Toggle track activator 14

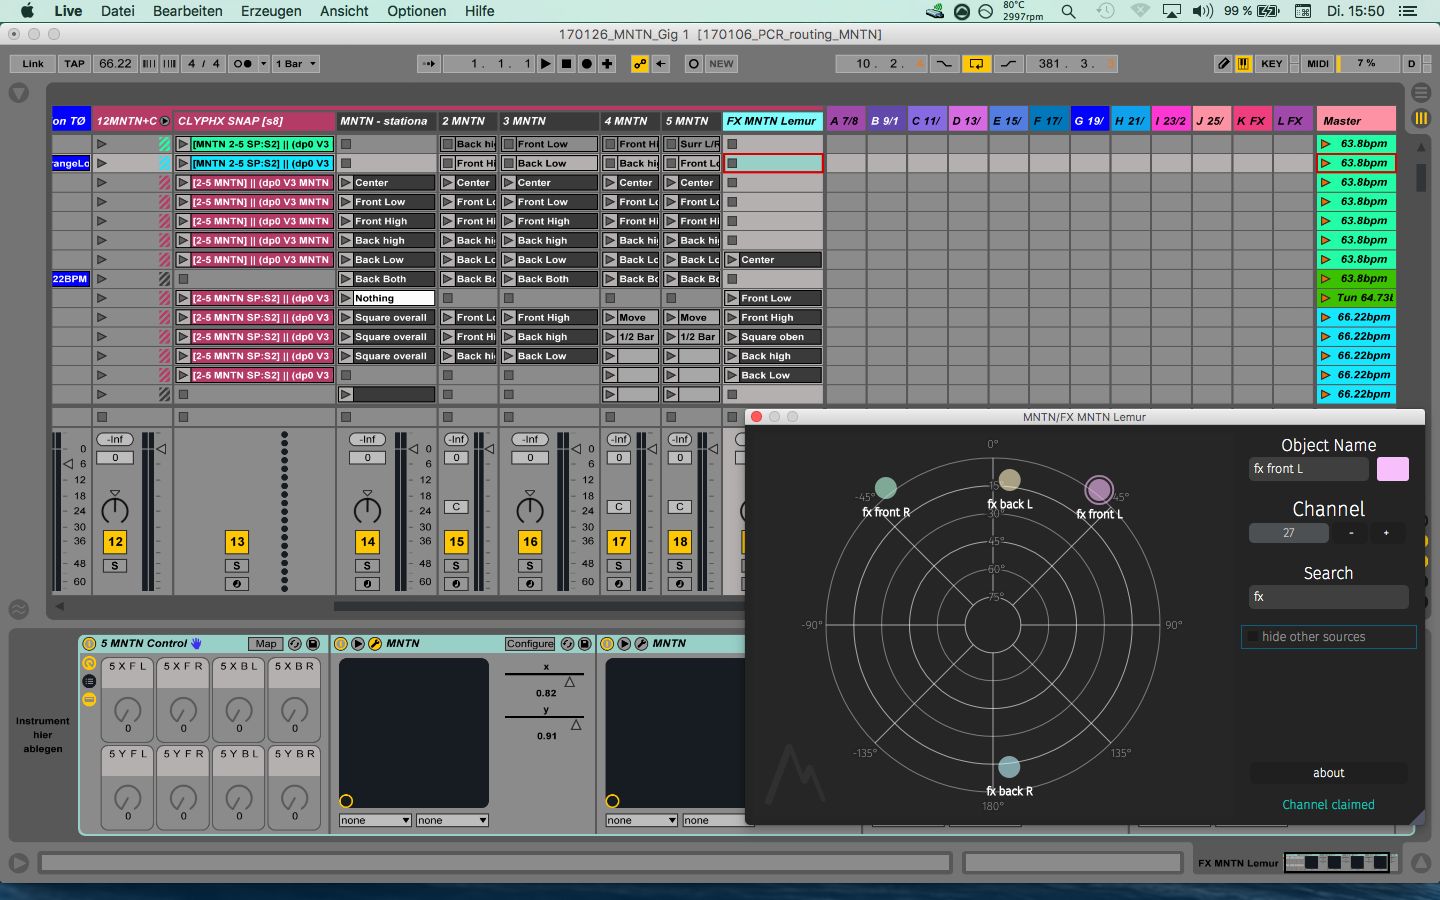tap(368, 542)
